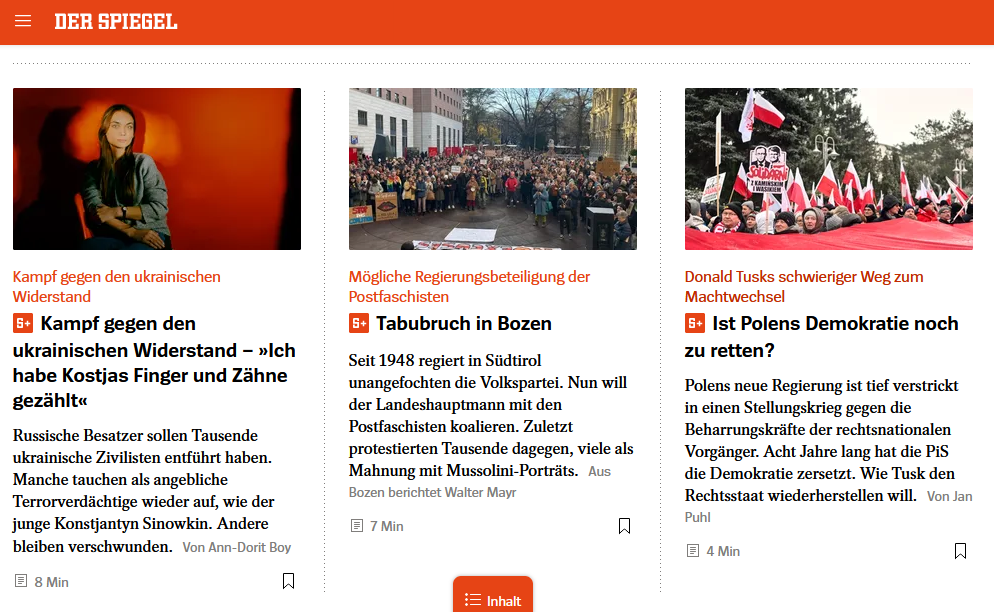This screenshot has height=612, width=994.
Task: Bookmark the Polens Demokratie article
Action: click(960, 550)
